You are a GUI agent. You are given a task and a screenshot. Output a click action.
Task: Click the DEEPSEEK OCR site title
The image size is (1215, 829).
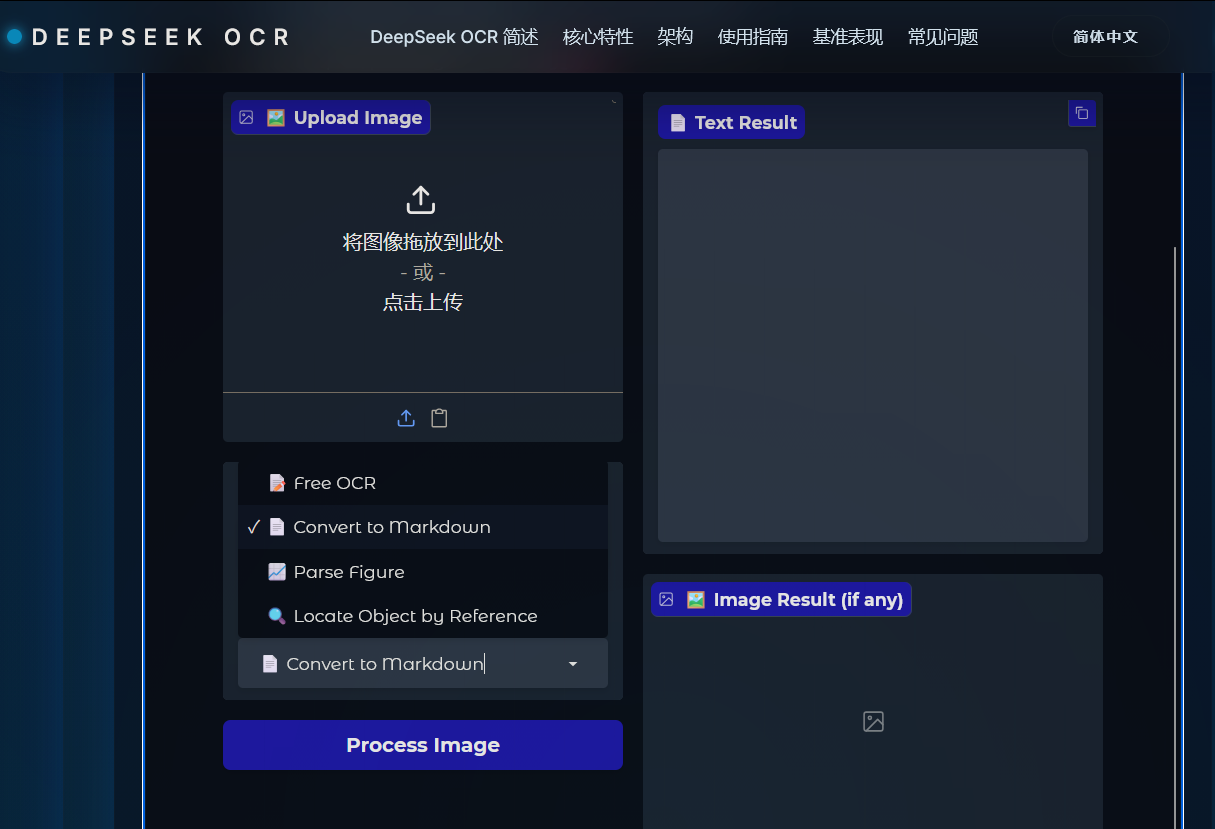pos(161,37)
